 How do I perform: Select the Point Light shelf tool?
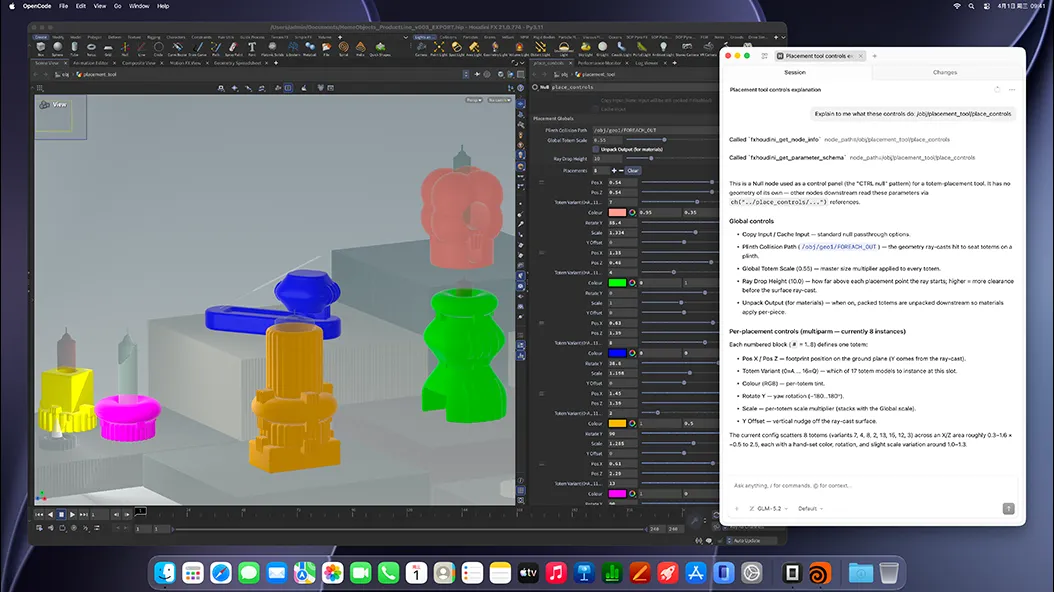coord(439,50)
